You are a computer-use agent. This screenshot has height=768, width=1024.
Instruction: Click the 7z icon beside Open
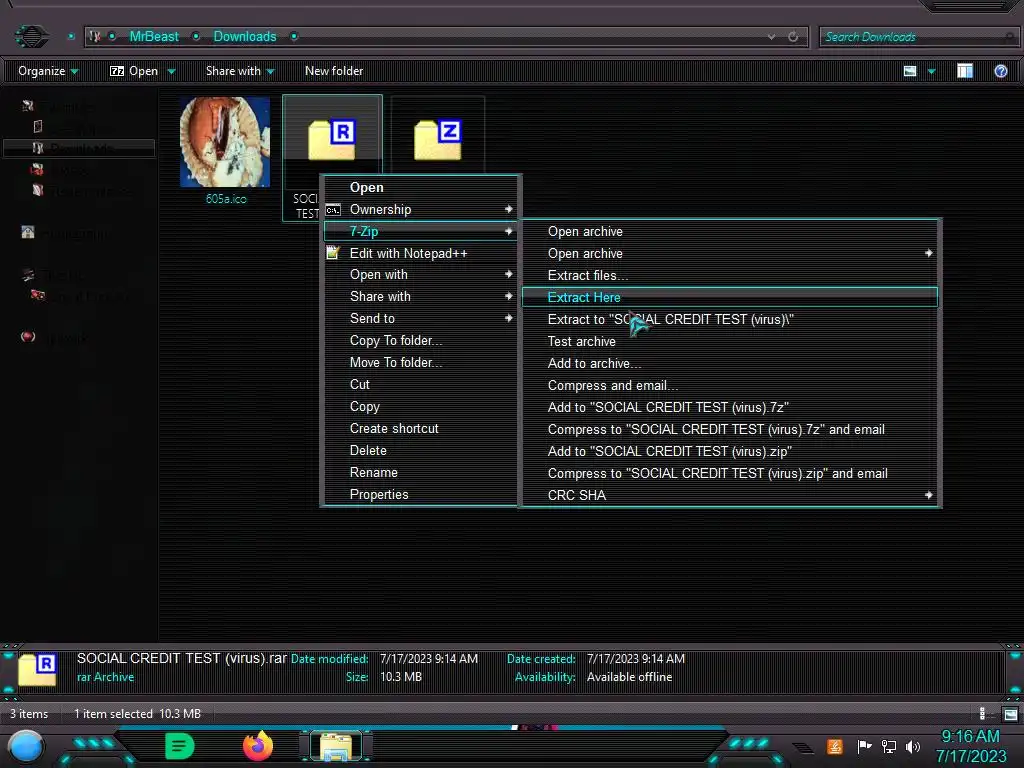click(x=117, y=71)
